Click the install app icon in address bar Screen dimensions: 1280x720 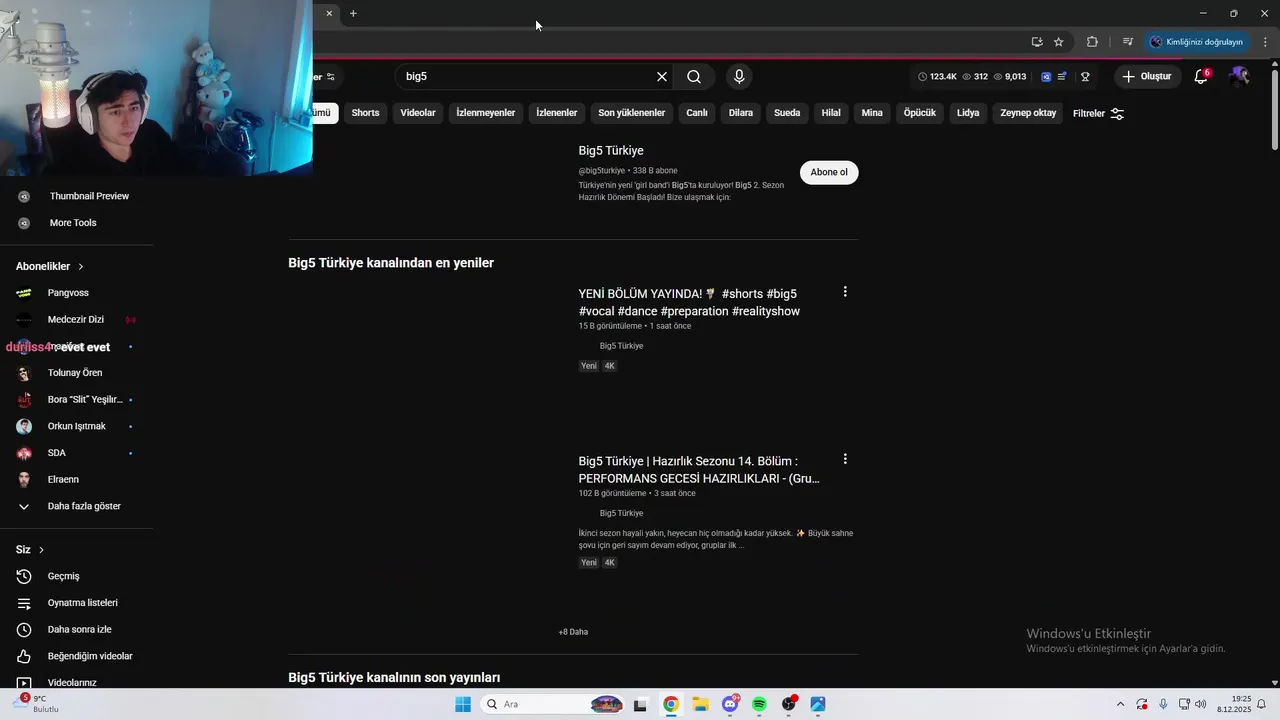point(1037,42)
